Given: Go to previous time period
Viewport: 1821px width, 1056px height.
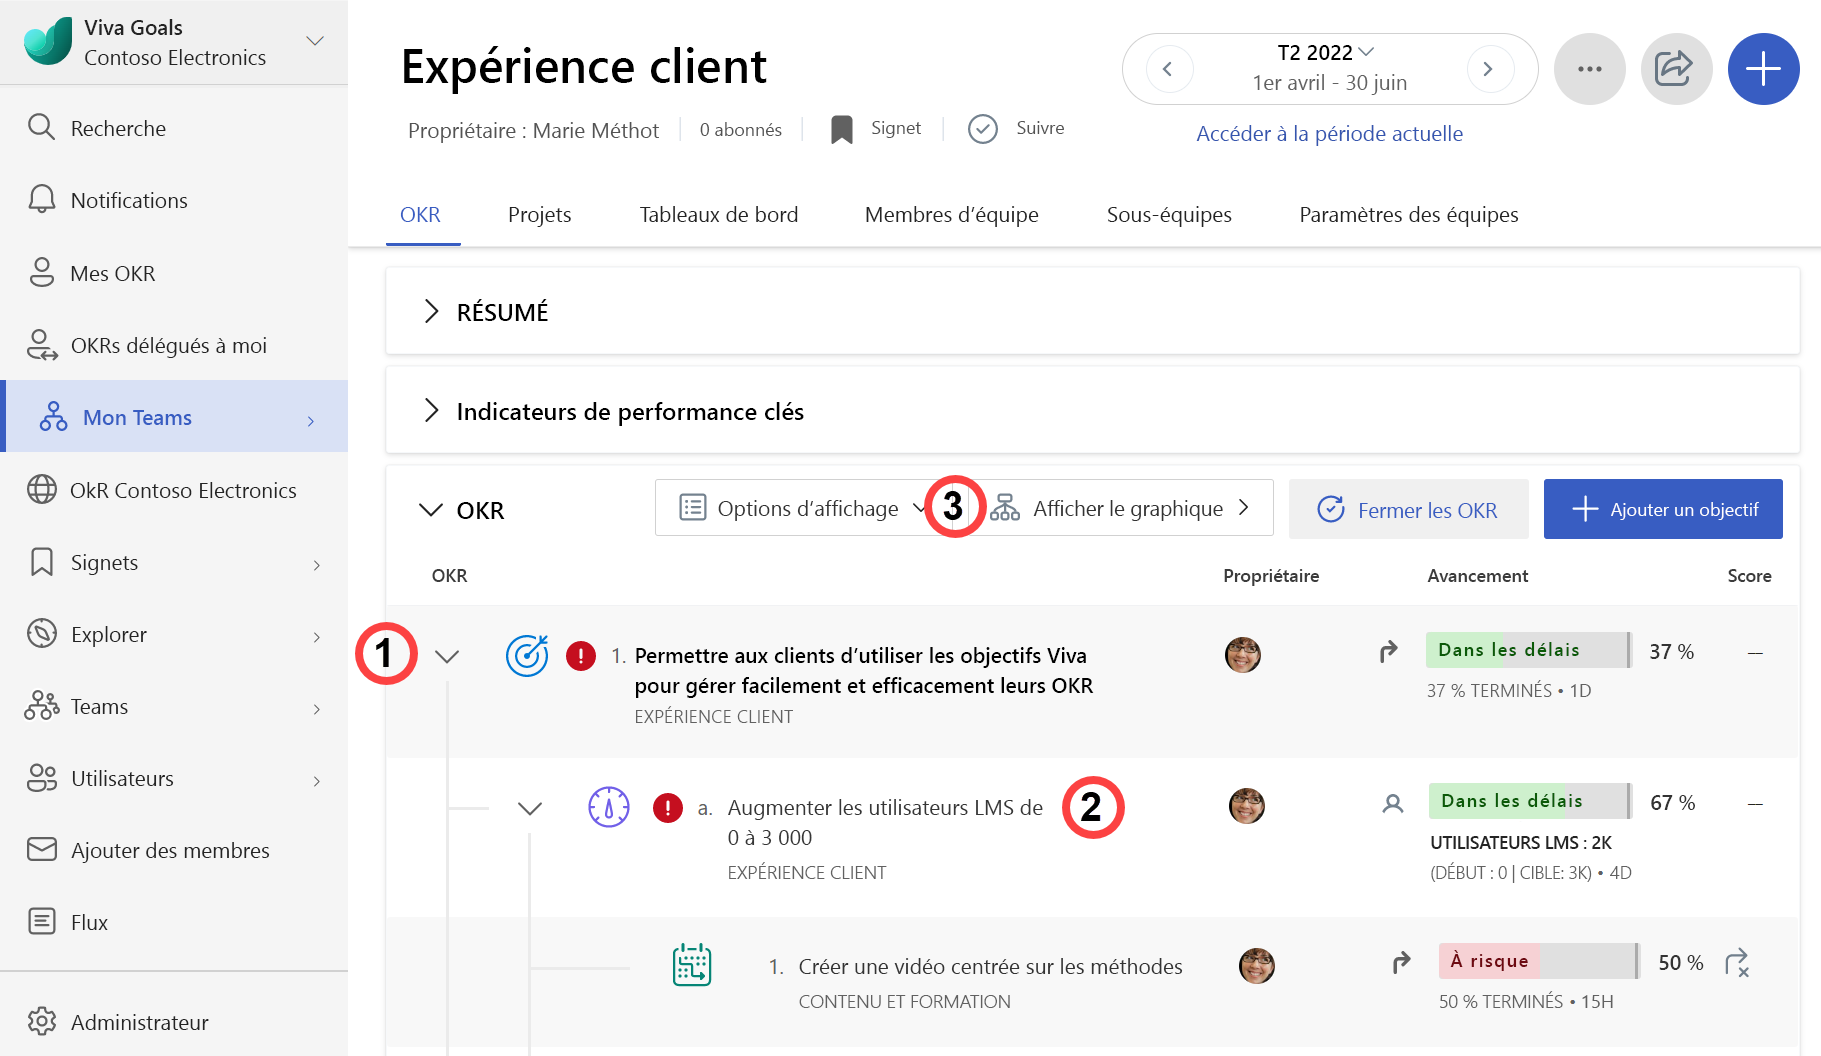Looking at the screenshot, I should (x=1167, y=69).
